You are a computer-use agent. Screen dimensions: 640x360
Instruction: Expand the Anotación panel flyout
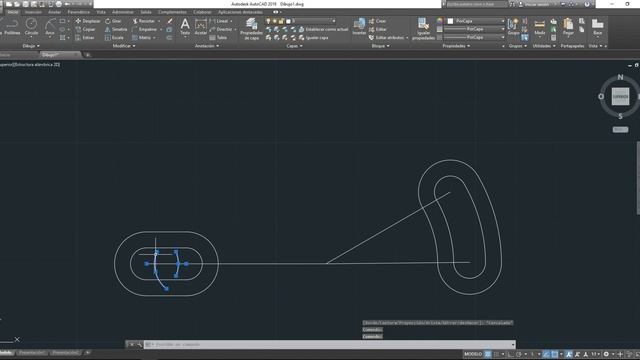[x=207, y=46]
